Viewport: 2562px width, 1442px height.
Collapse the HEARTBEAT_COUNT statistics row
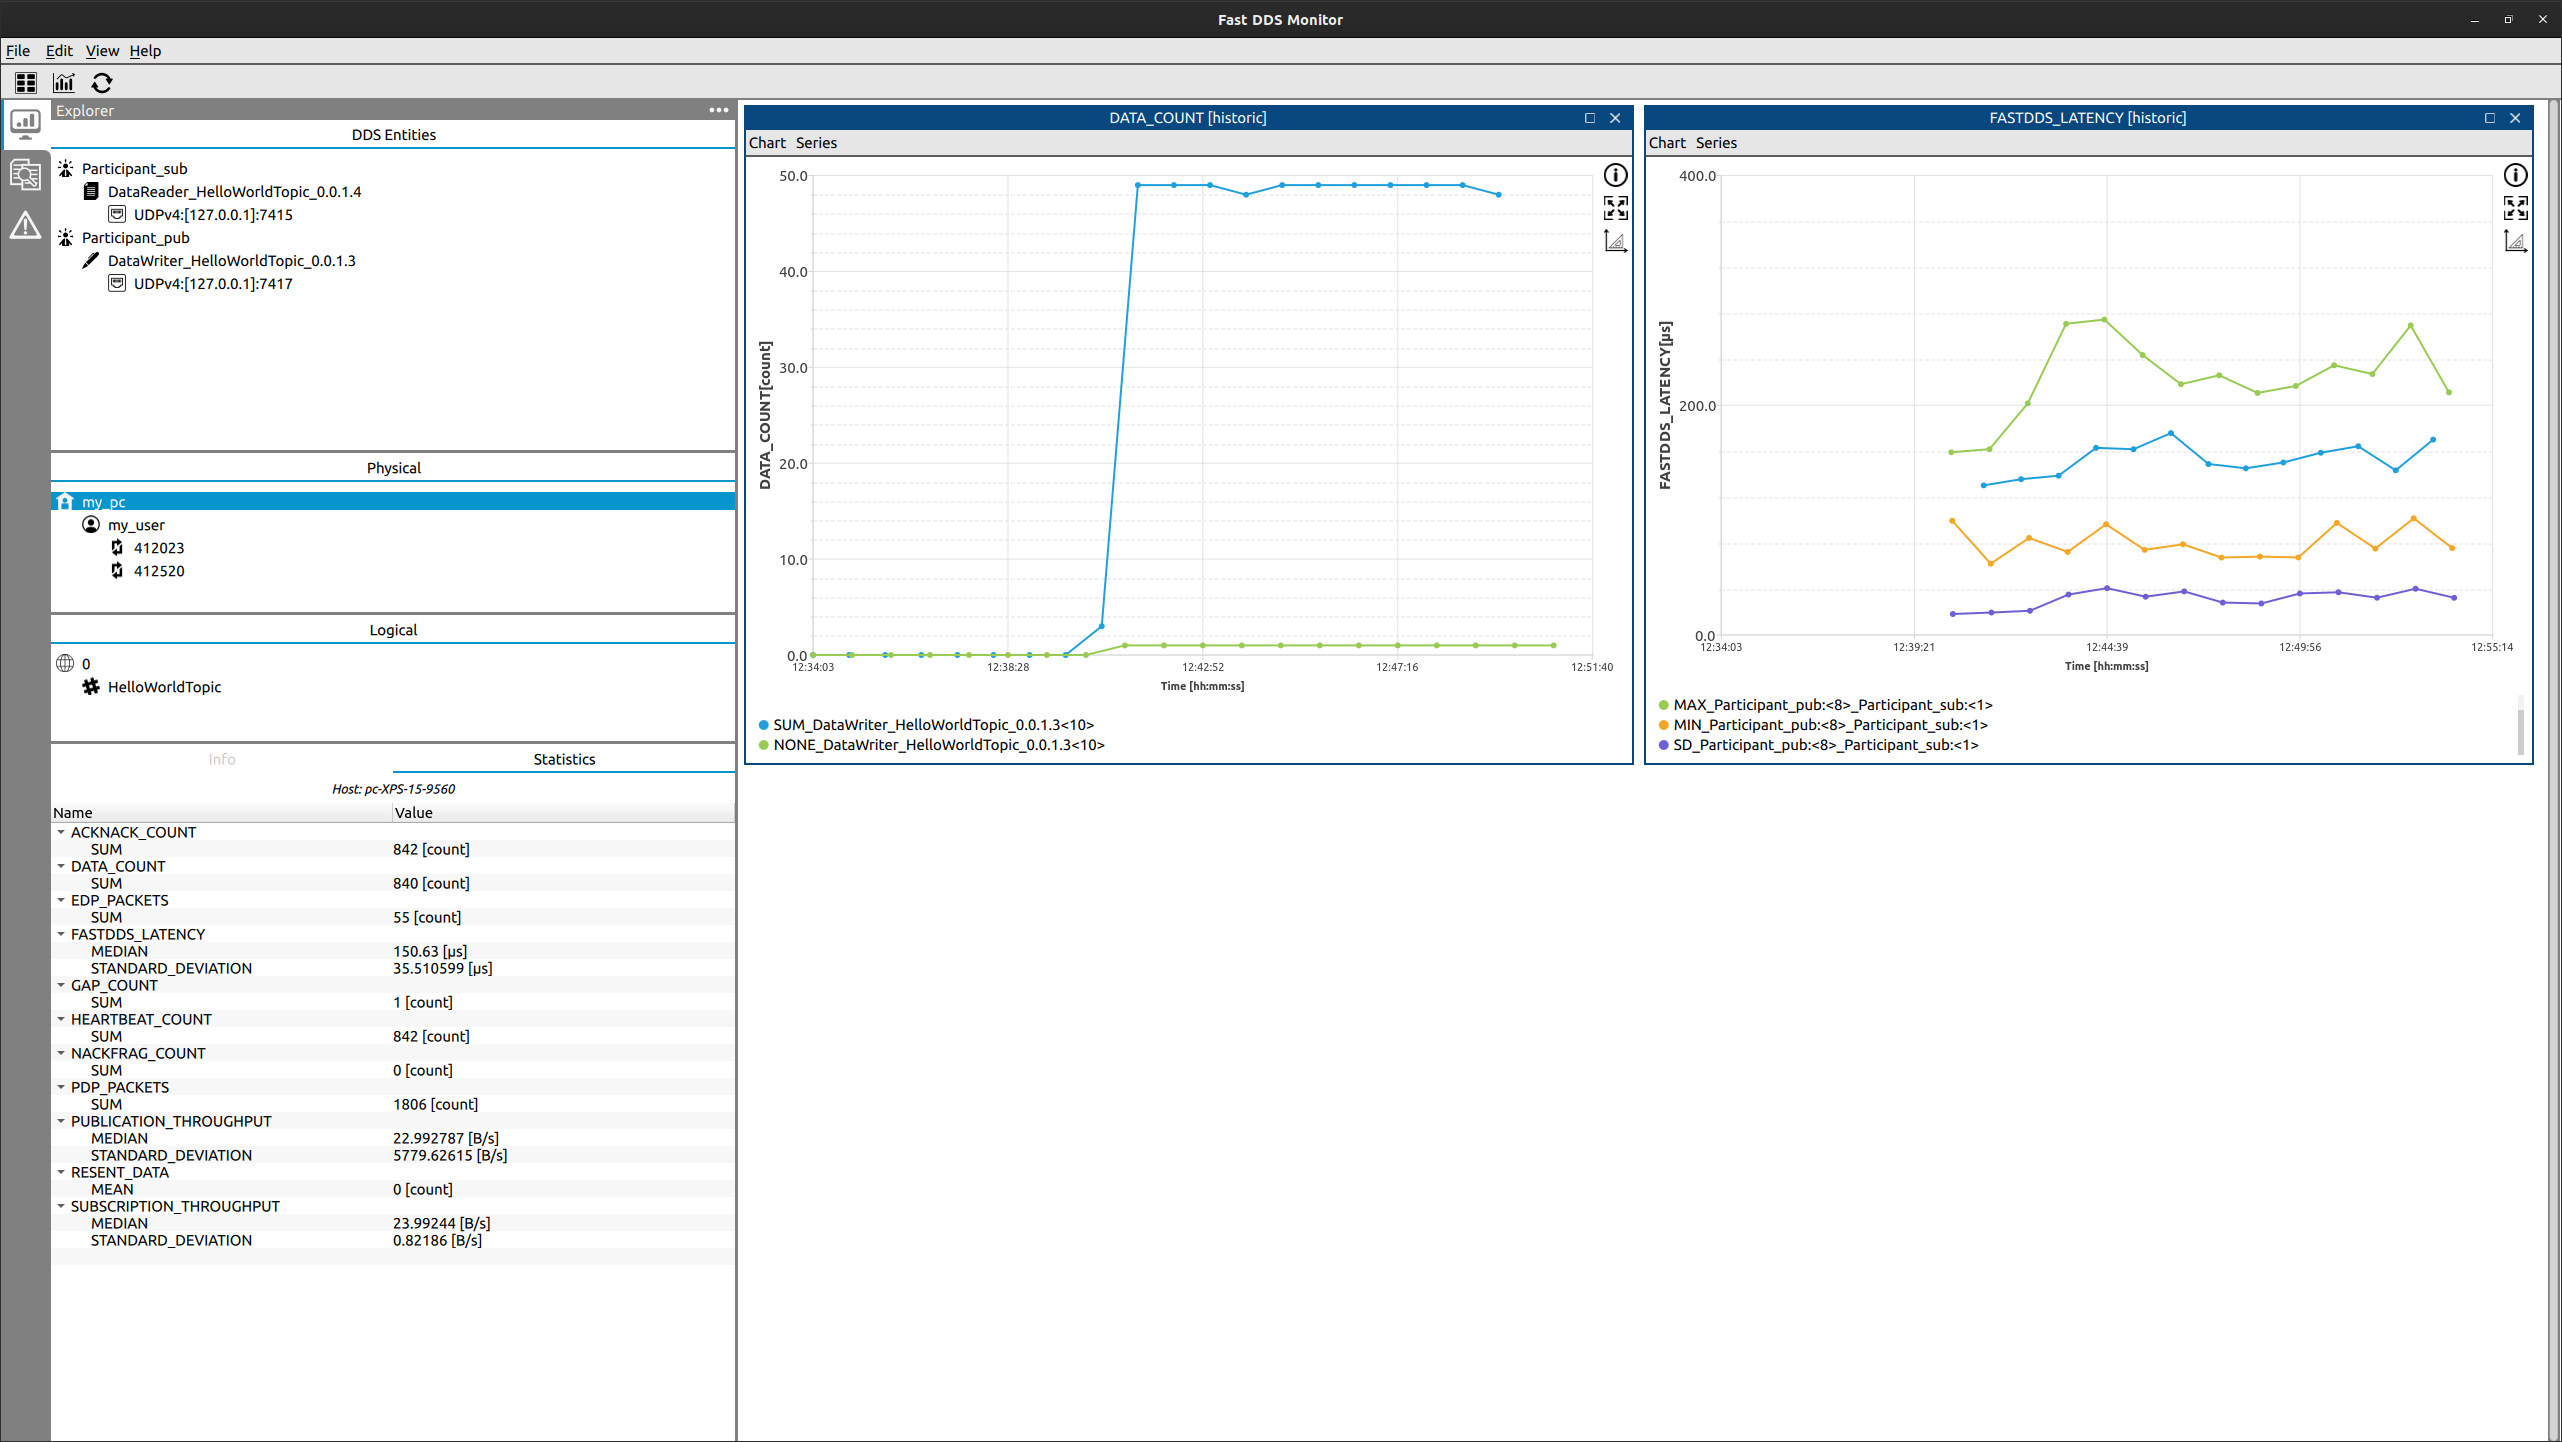61,1019
